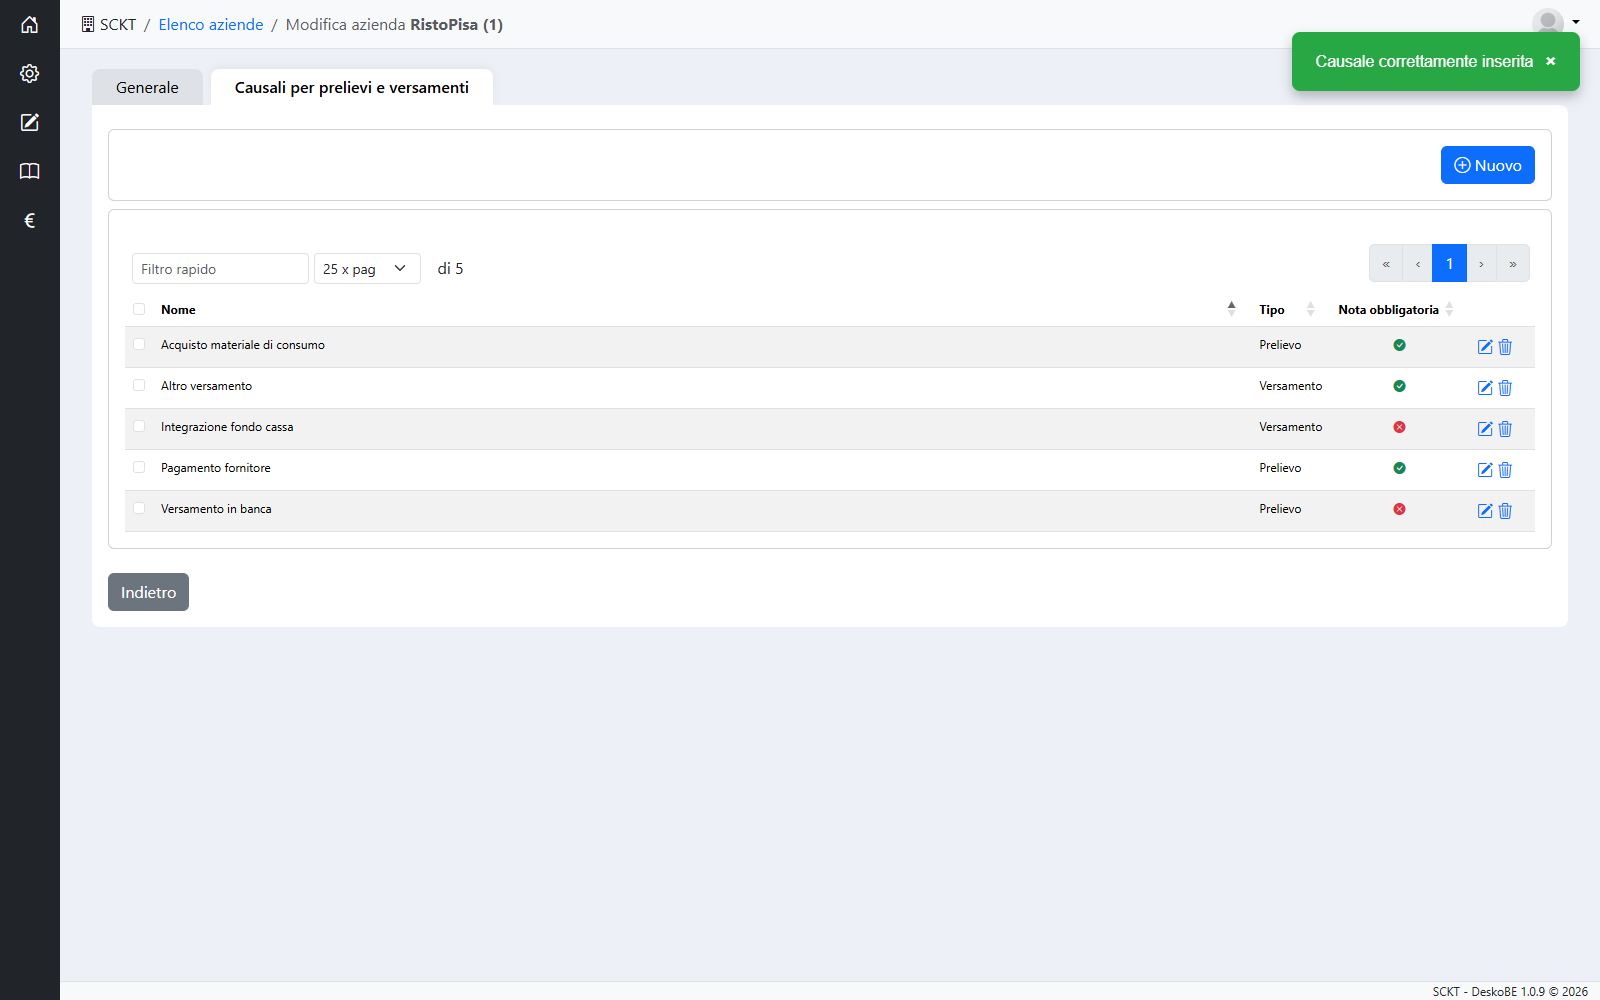Delete the Versamento in banca row

pyautogui.click(x=1505, y=511)
